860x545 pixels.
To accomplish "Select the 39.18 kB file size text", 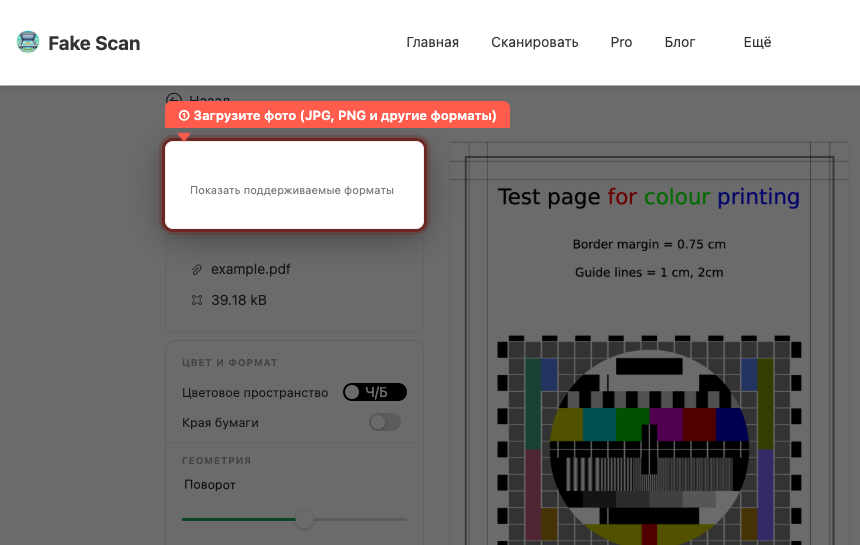I will point(239,300).
